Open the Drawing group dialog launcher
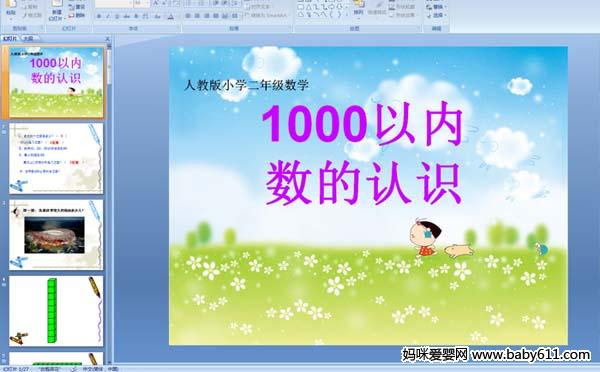The width and height of the screenshot is (600, 372). [419, 28]
